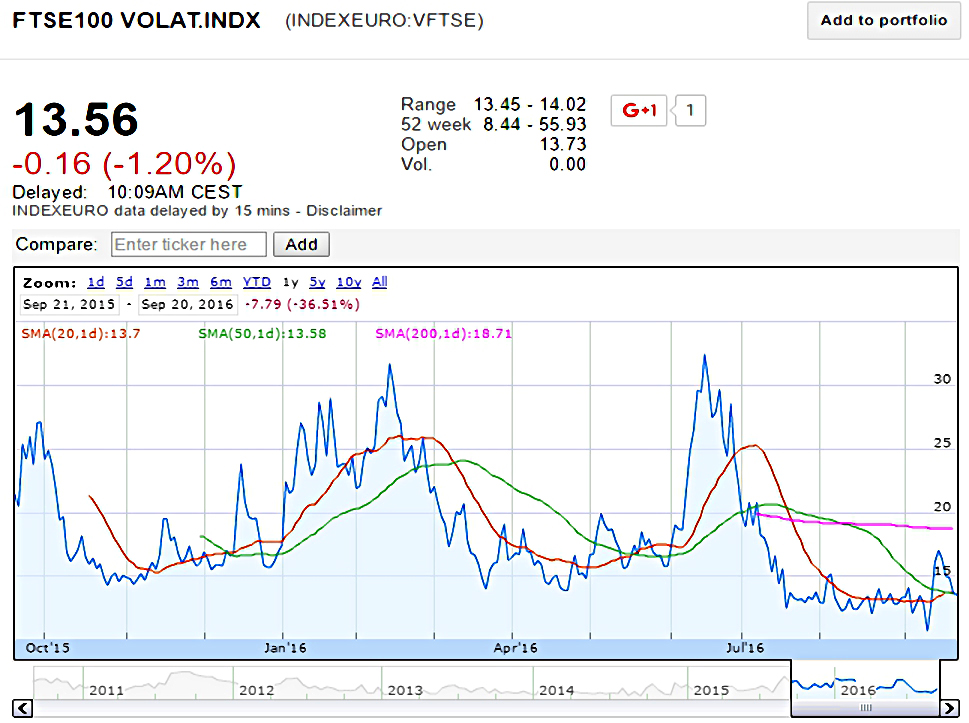Set chart zoom to 1d

coord(96,282)
